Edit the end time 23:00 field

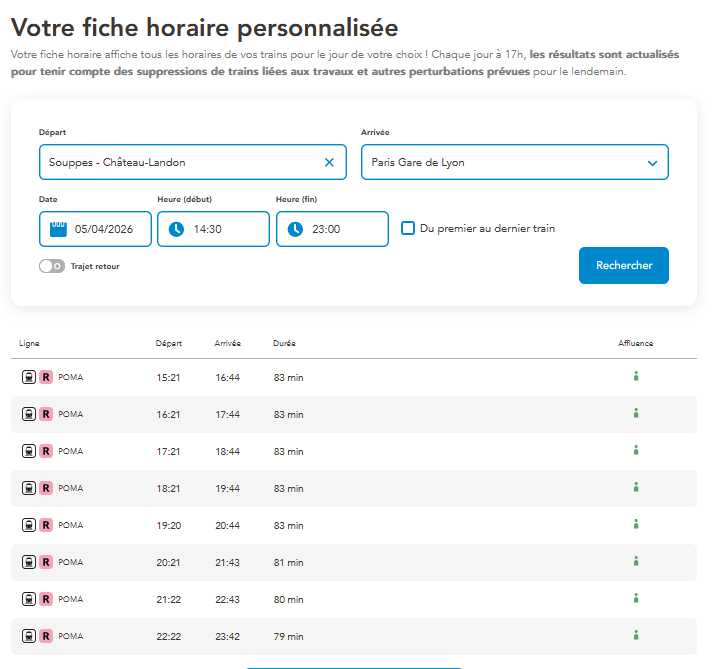point(332,229)
